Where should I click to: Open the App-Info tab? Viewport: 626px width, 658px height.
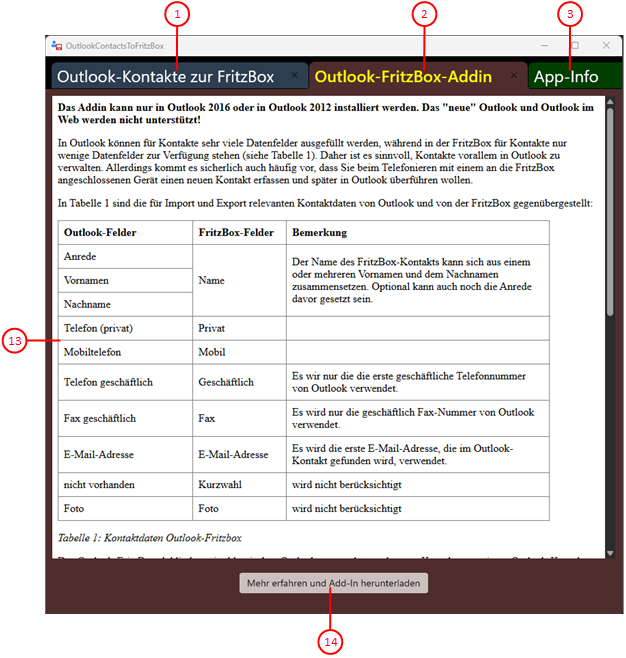tap(566, 76)
